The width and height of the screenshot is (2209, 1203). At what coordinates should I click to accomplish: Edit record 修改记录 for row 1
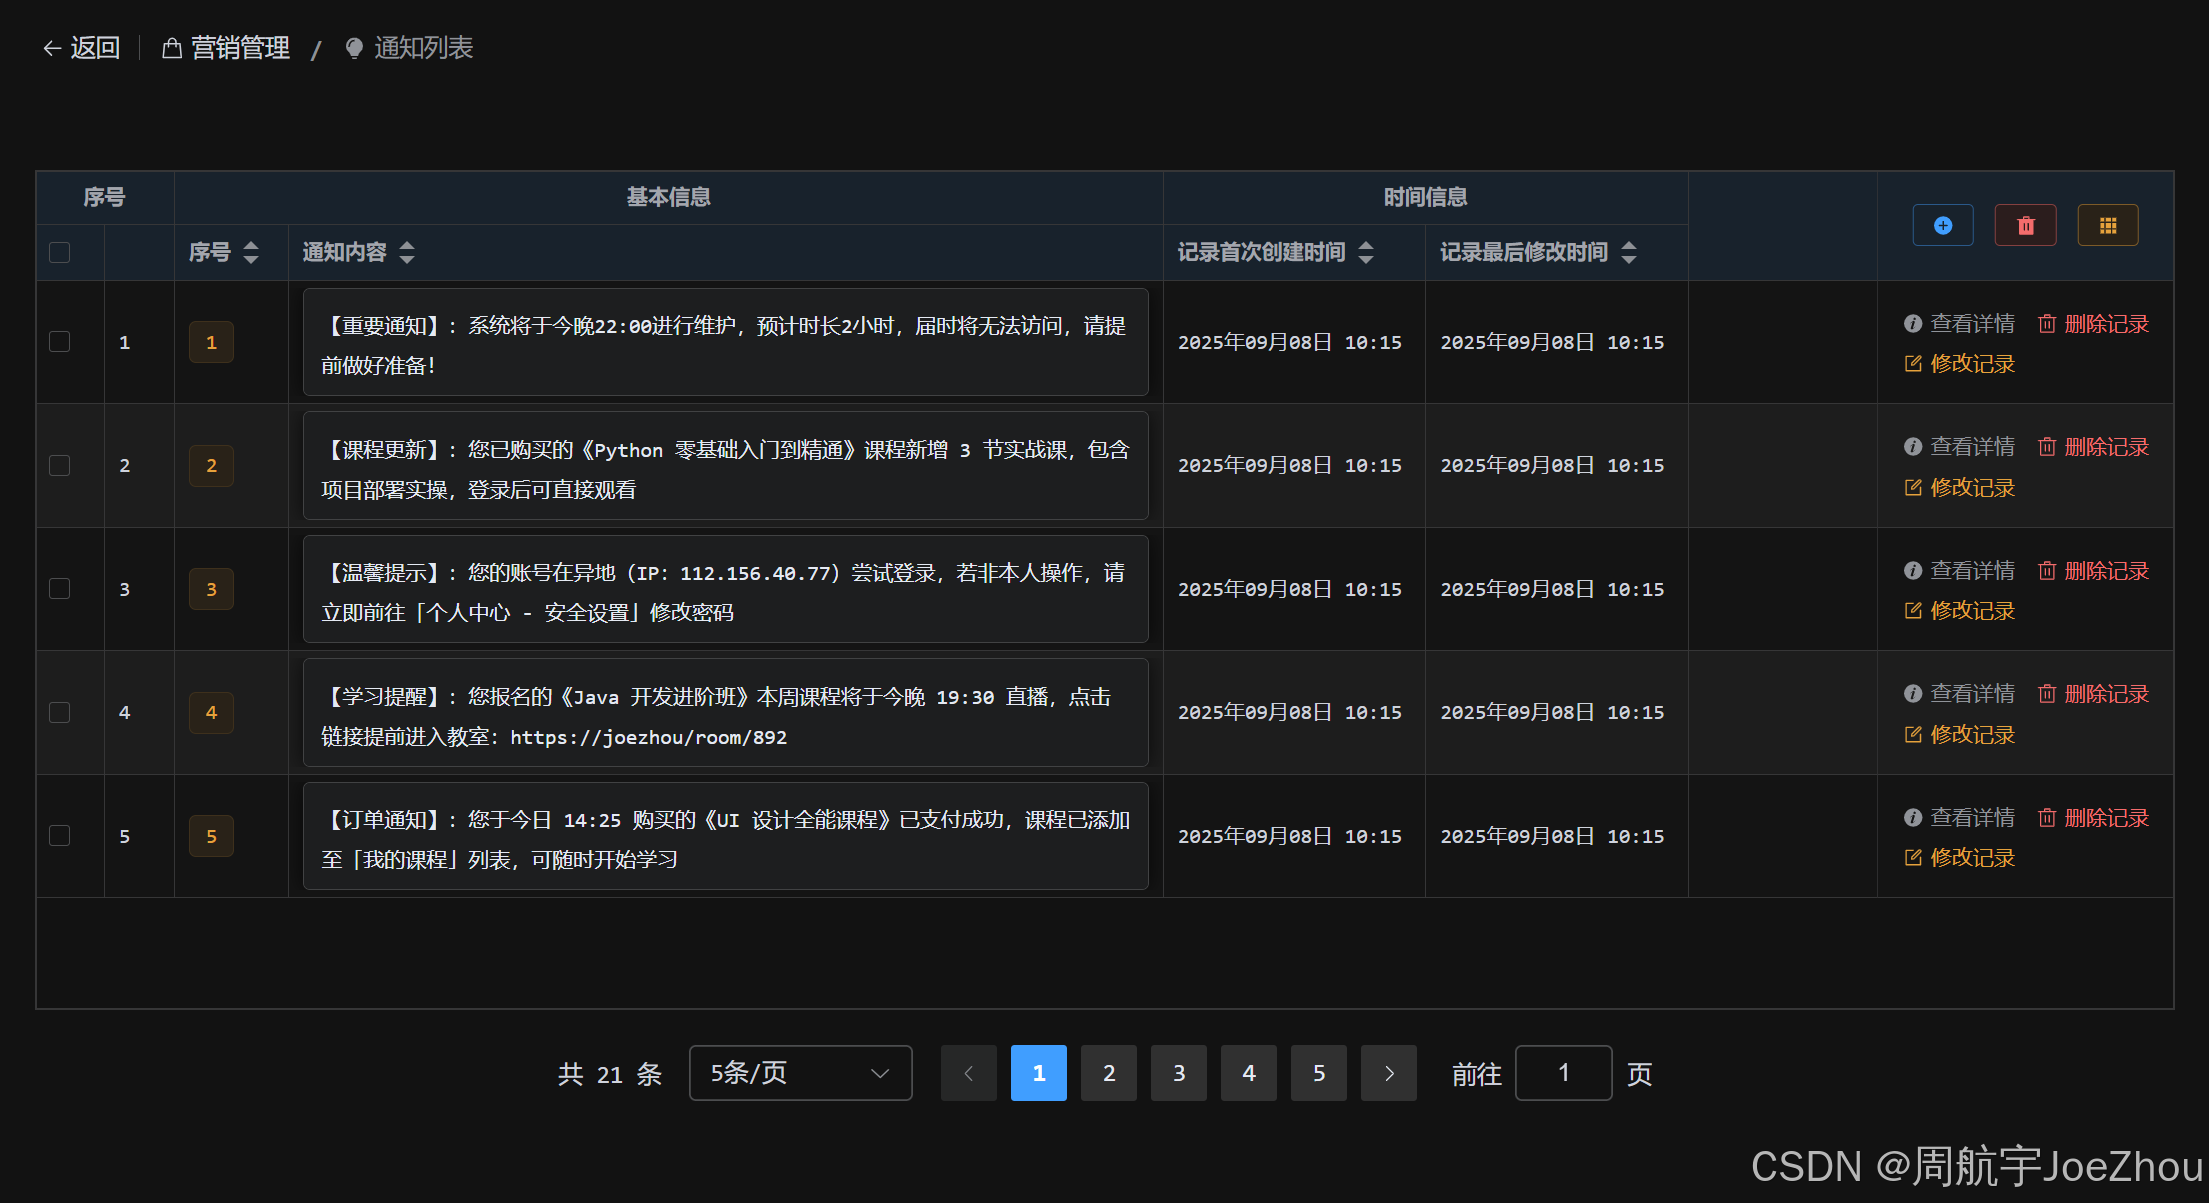pos(1960,364)
